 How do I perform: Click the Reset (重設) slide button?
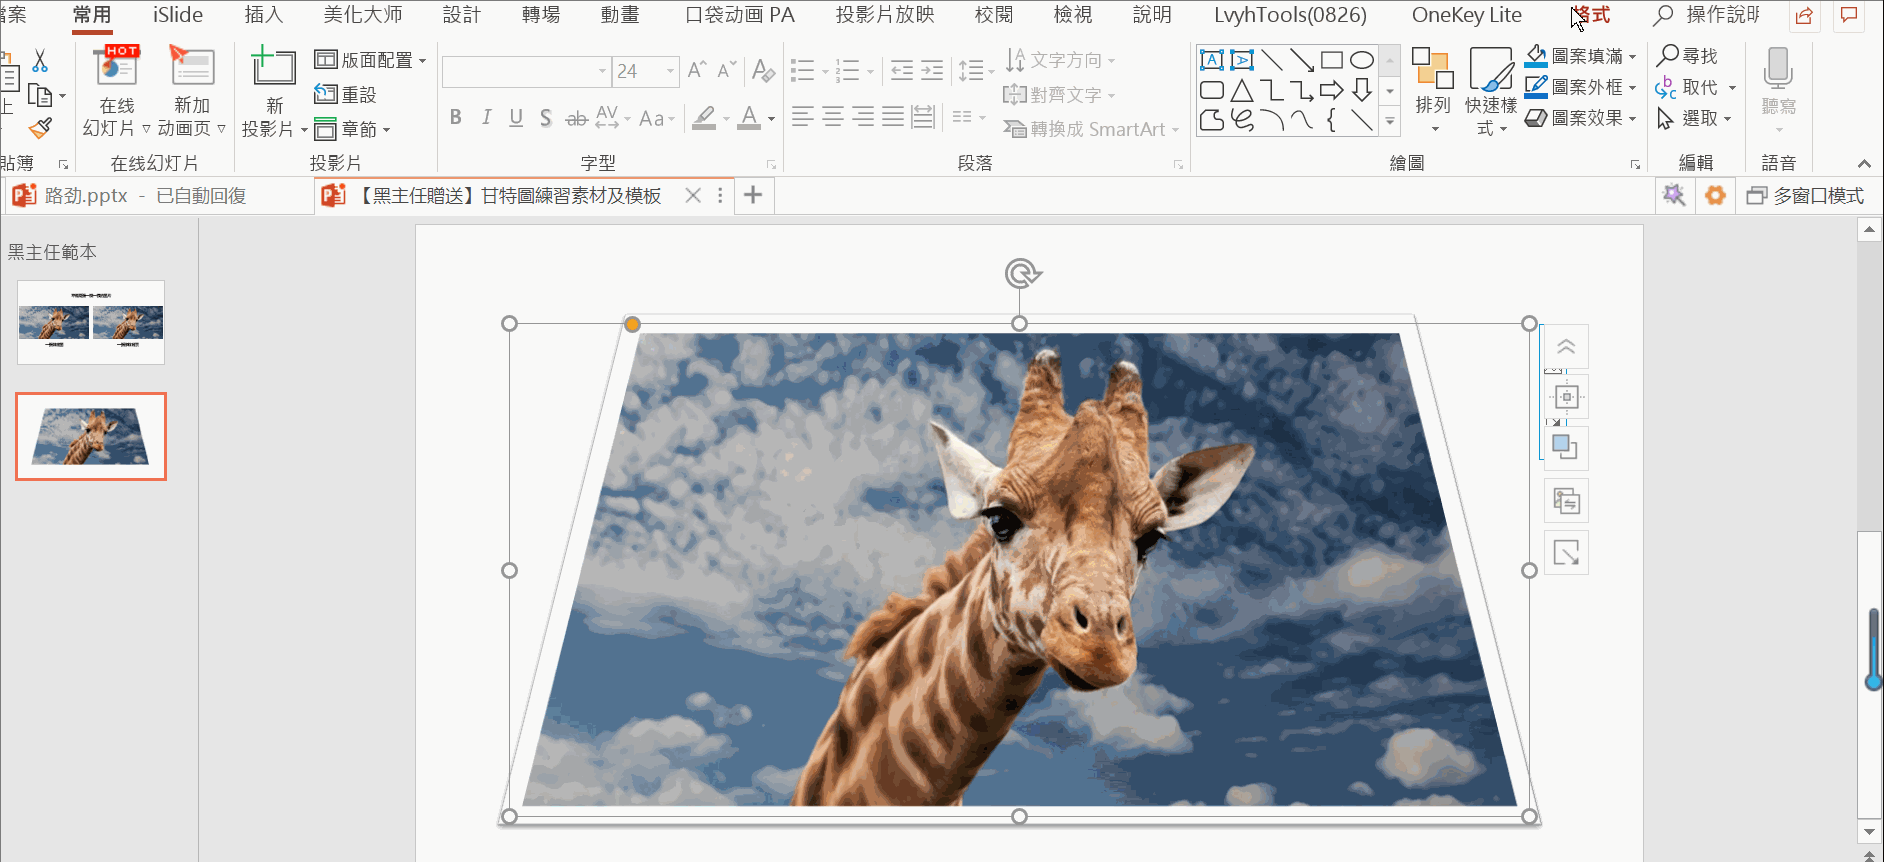pos(345,95)
